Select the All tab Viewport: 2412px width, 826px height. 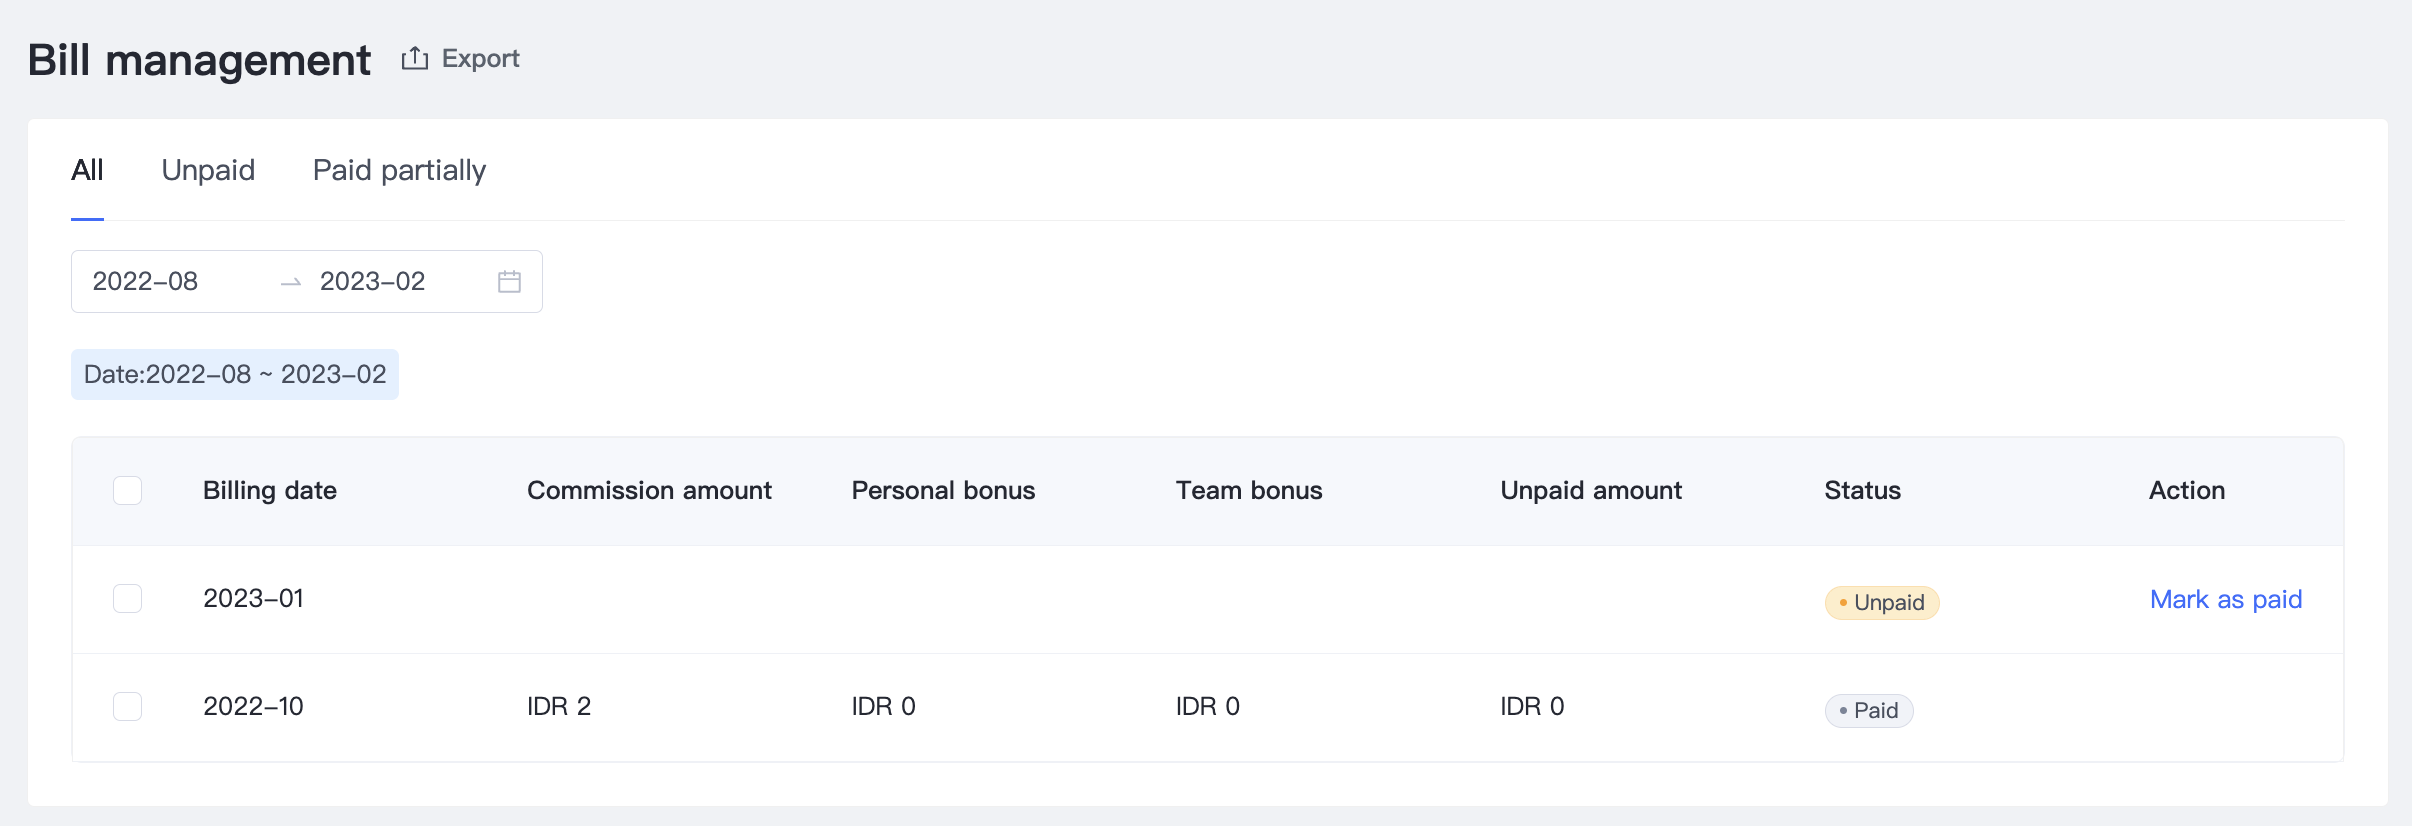click(87, 170)
